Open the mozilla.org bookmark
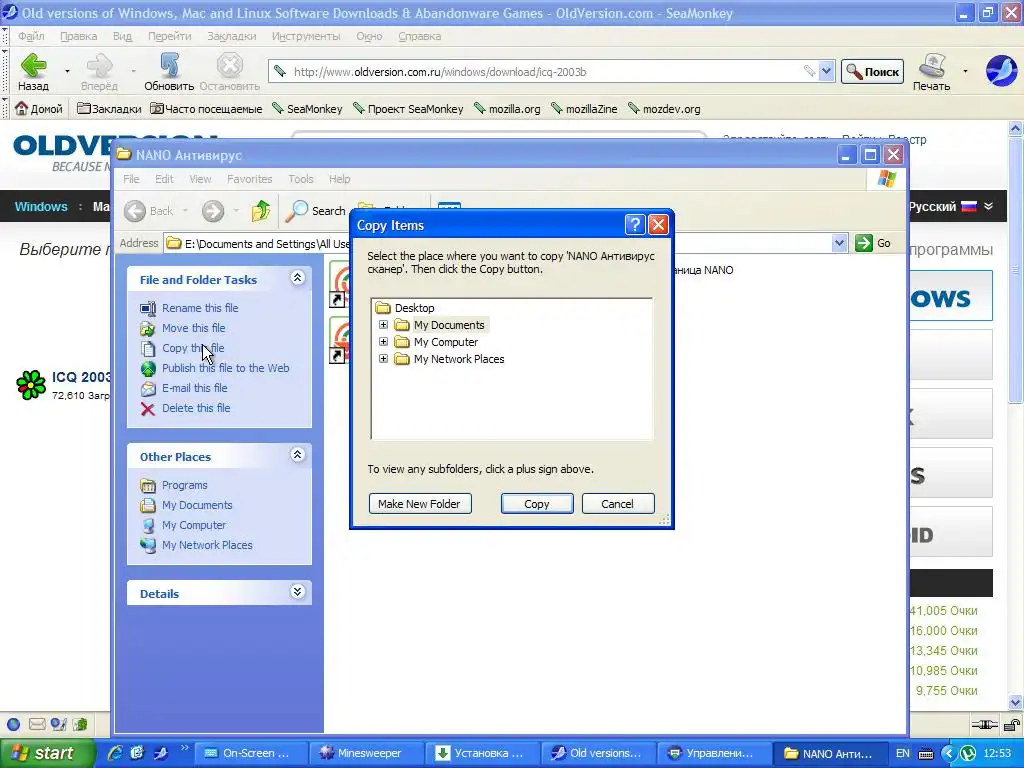This screenshot has height=768, width=1024. tap(507, 108)
